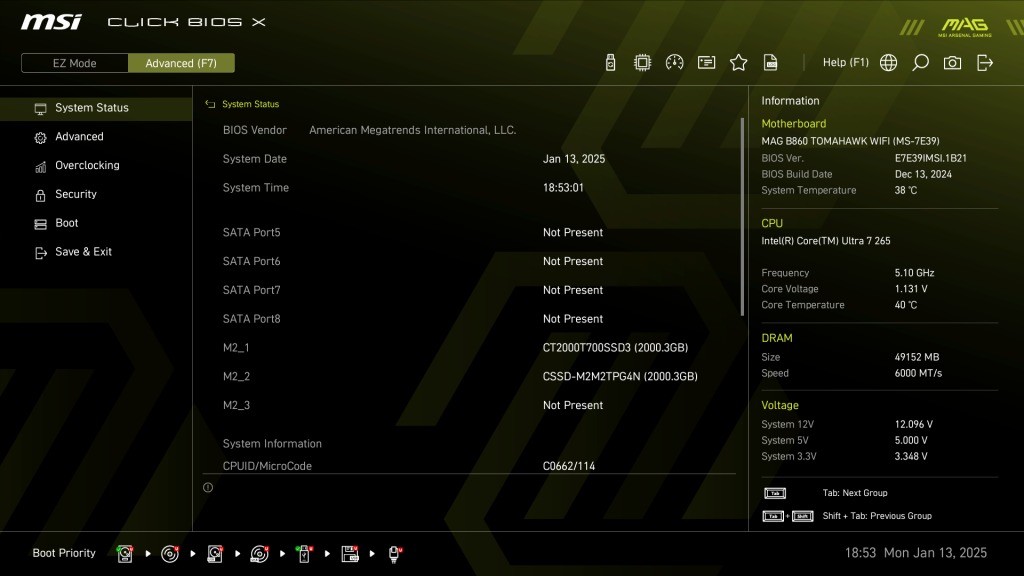Open M-Flash USB drive icon
Viewport: 1024px width, 576px height.
click(610, 63)
